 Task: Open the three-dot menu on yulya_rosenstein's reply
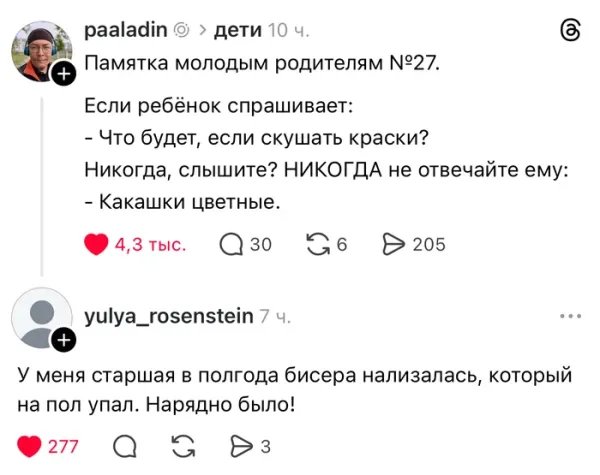(x=571, y=317)
